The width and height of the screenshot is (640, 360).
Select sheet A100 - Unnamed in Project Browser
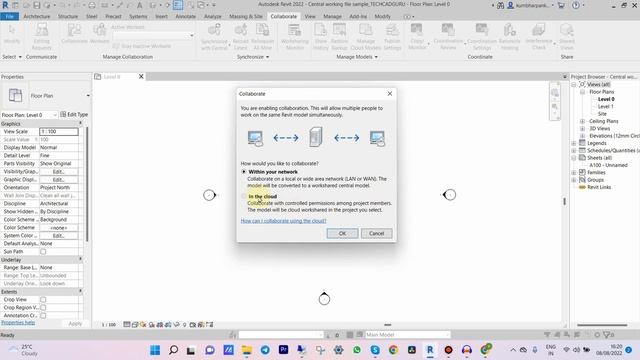[608, 165]
